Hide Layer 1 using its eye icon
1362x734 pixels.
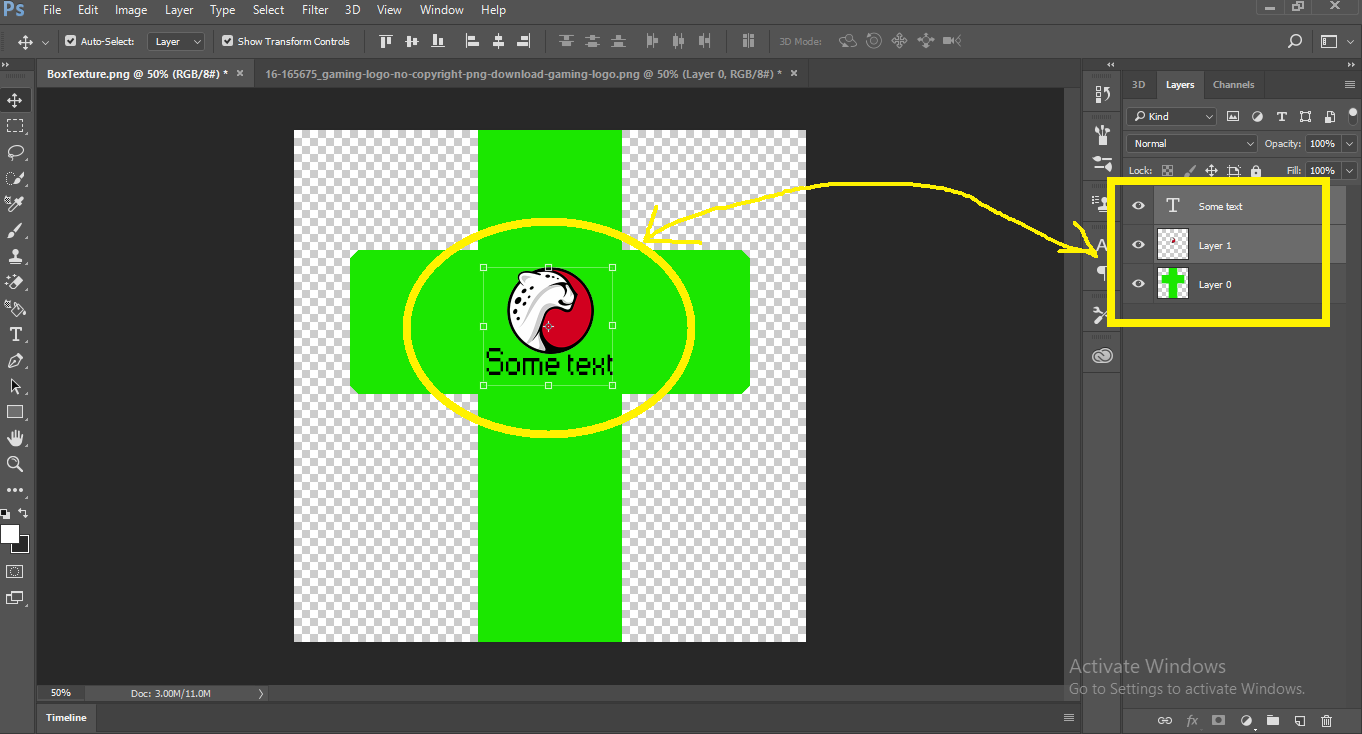(1138, 245)
